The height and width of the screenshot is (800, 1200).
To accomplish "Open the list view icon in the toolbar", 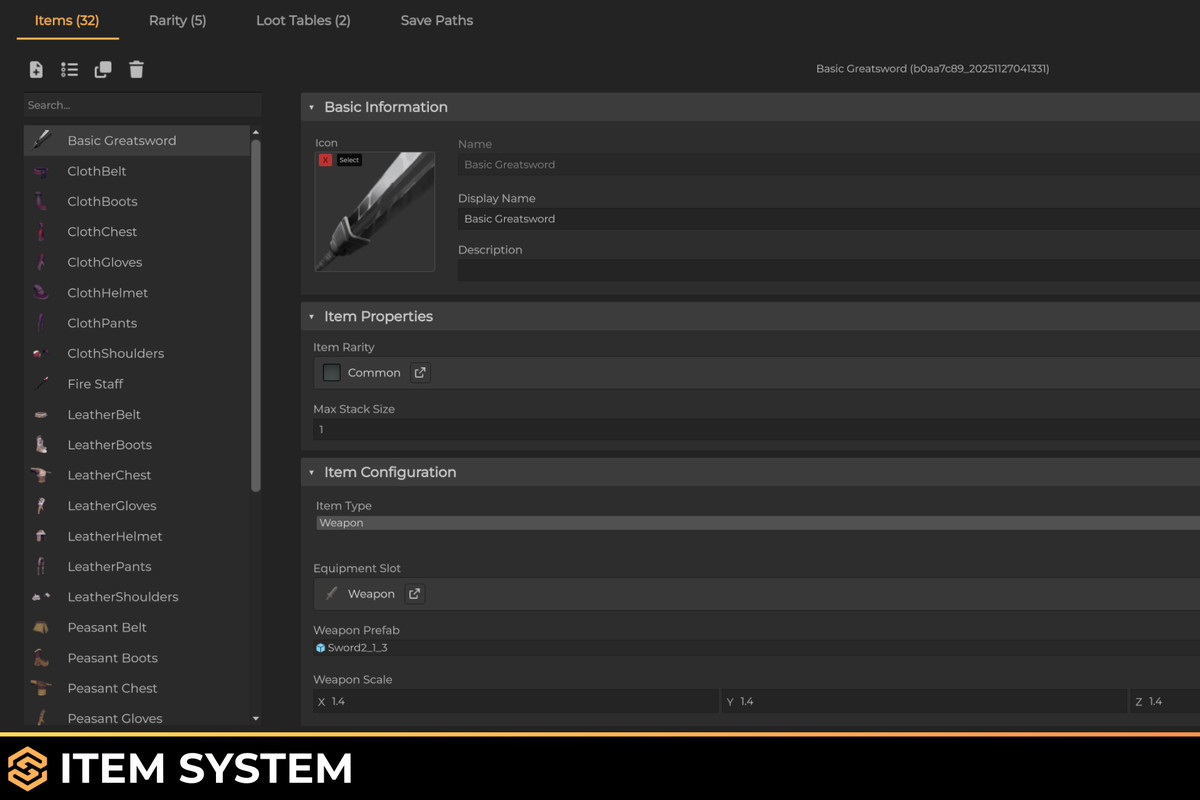I will pyautogui.click(x=69, y=70).
